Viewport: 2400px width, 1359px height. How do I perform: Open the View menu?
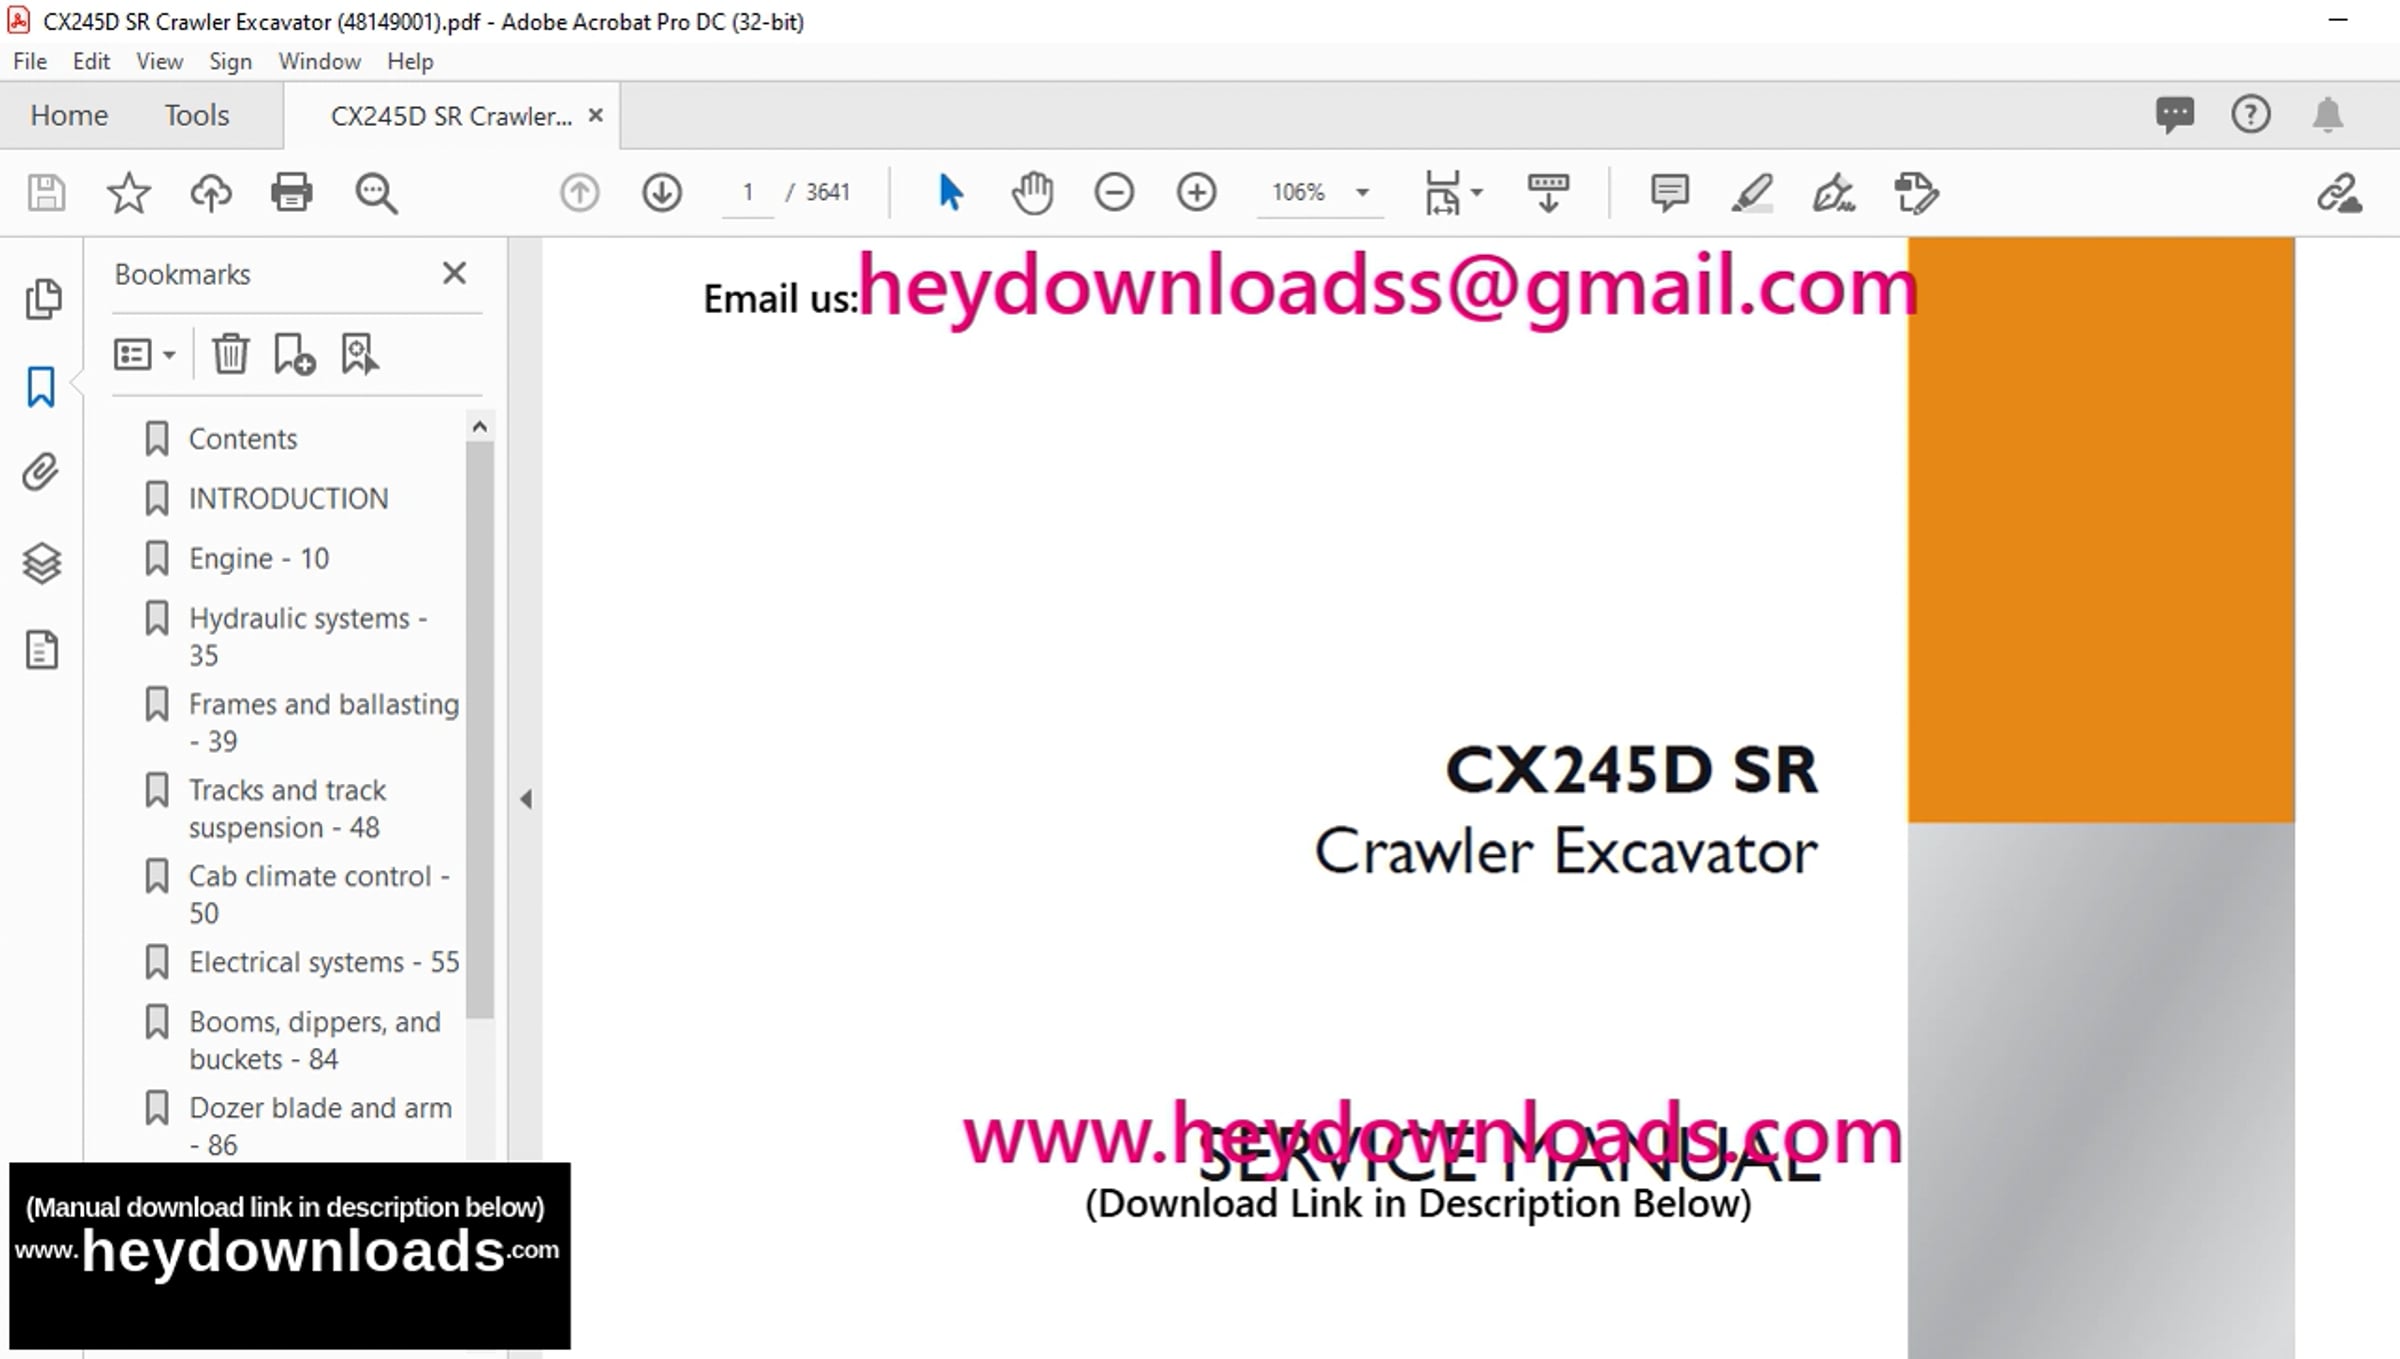[x=159, y=62]
